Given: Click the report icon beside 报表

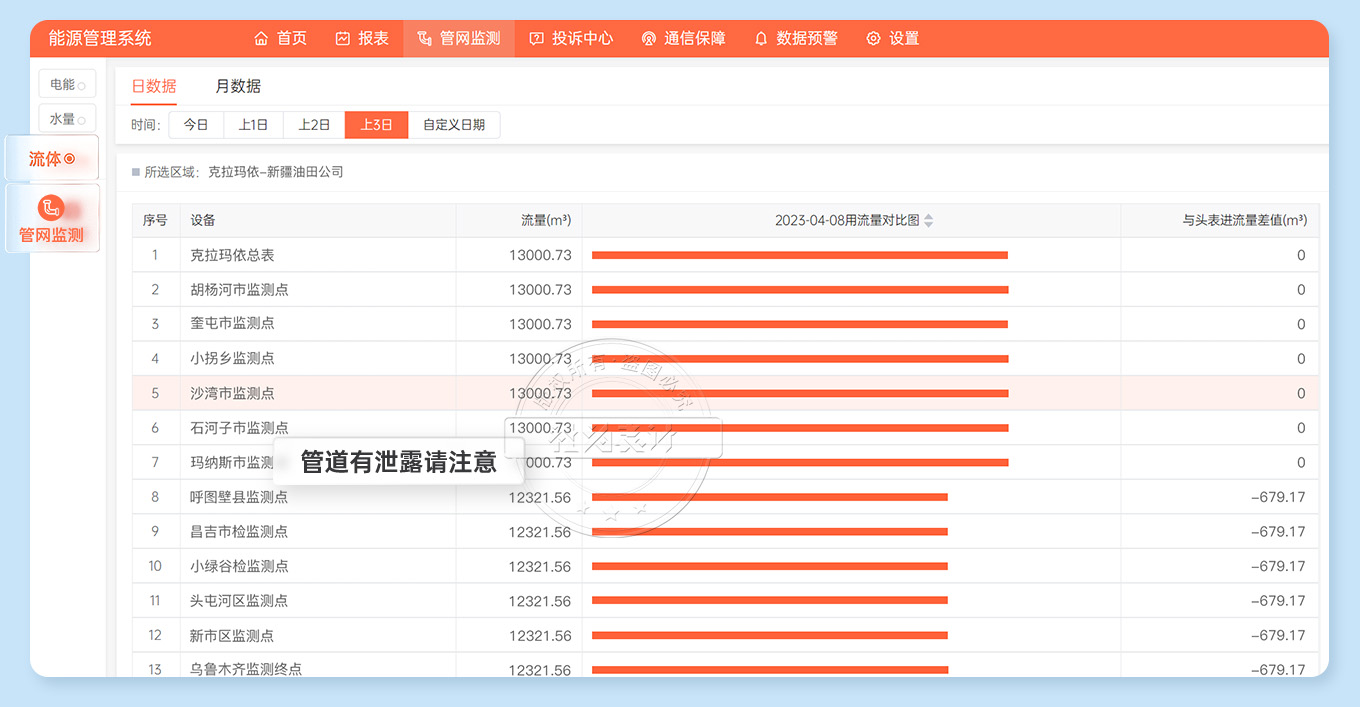Looking at the screenshot, I should click(343, 39).
